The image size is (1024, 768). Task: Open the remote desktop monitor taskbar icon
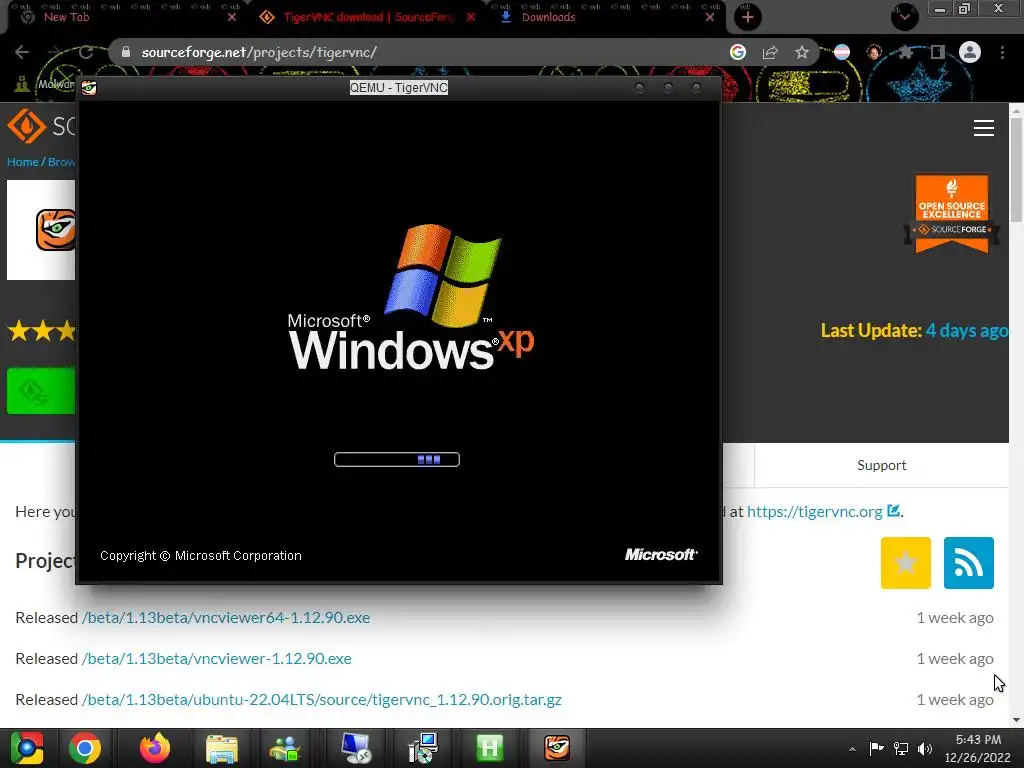pos(355,748)
